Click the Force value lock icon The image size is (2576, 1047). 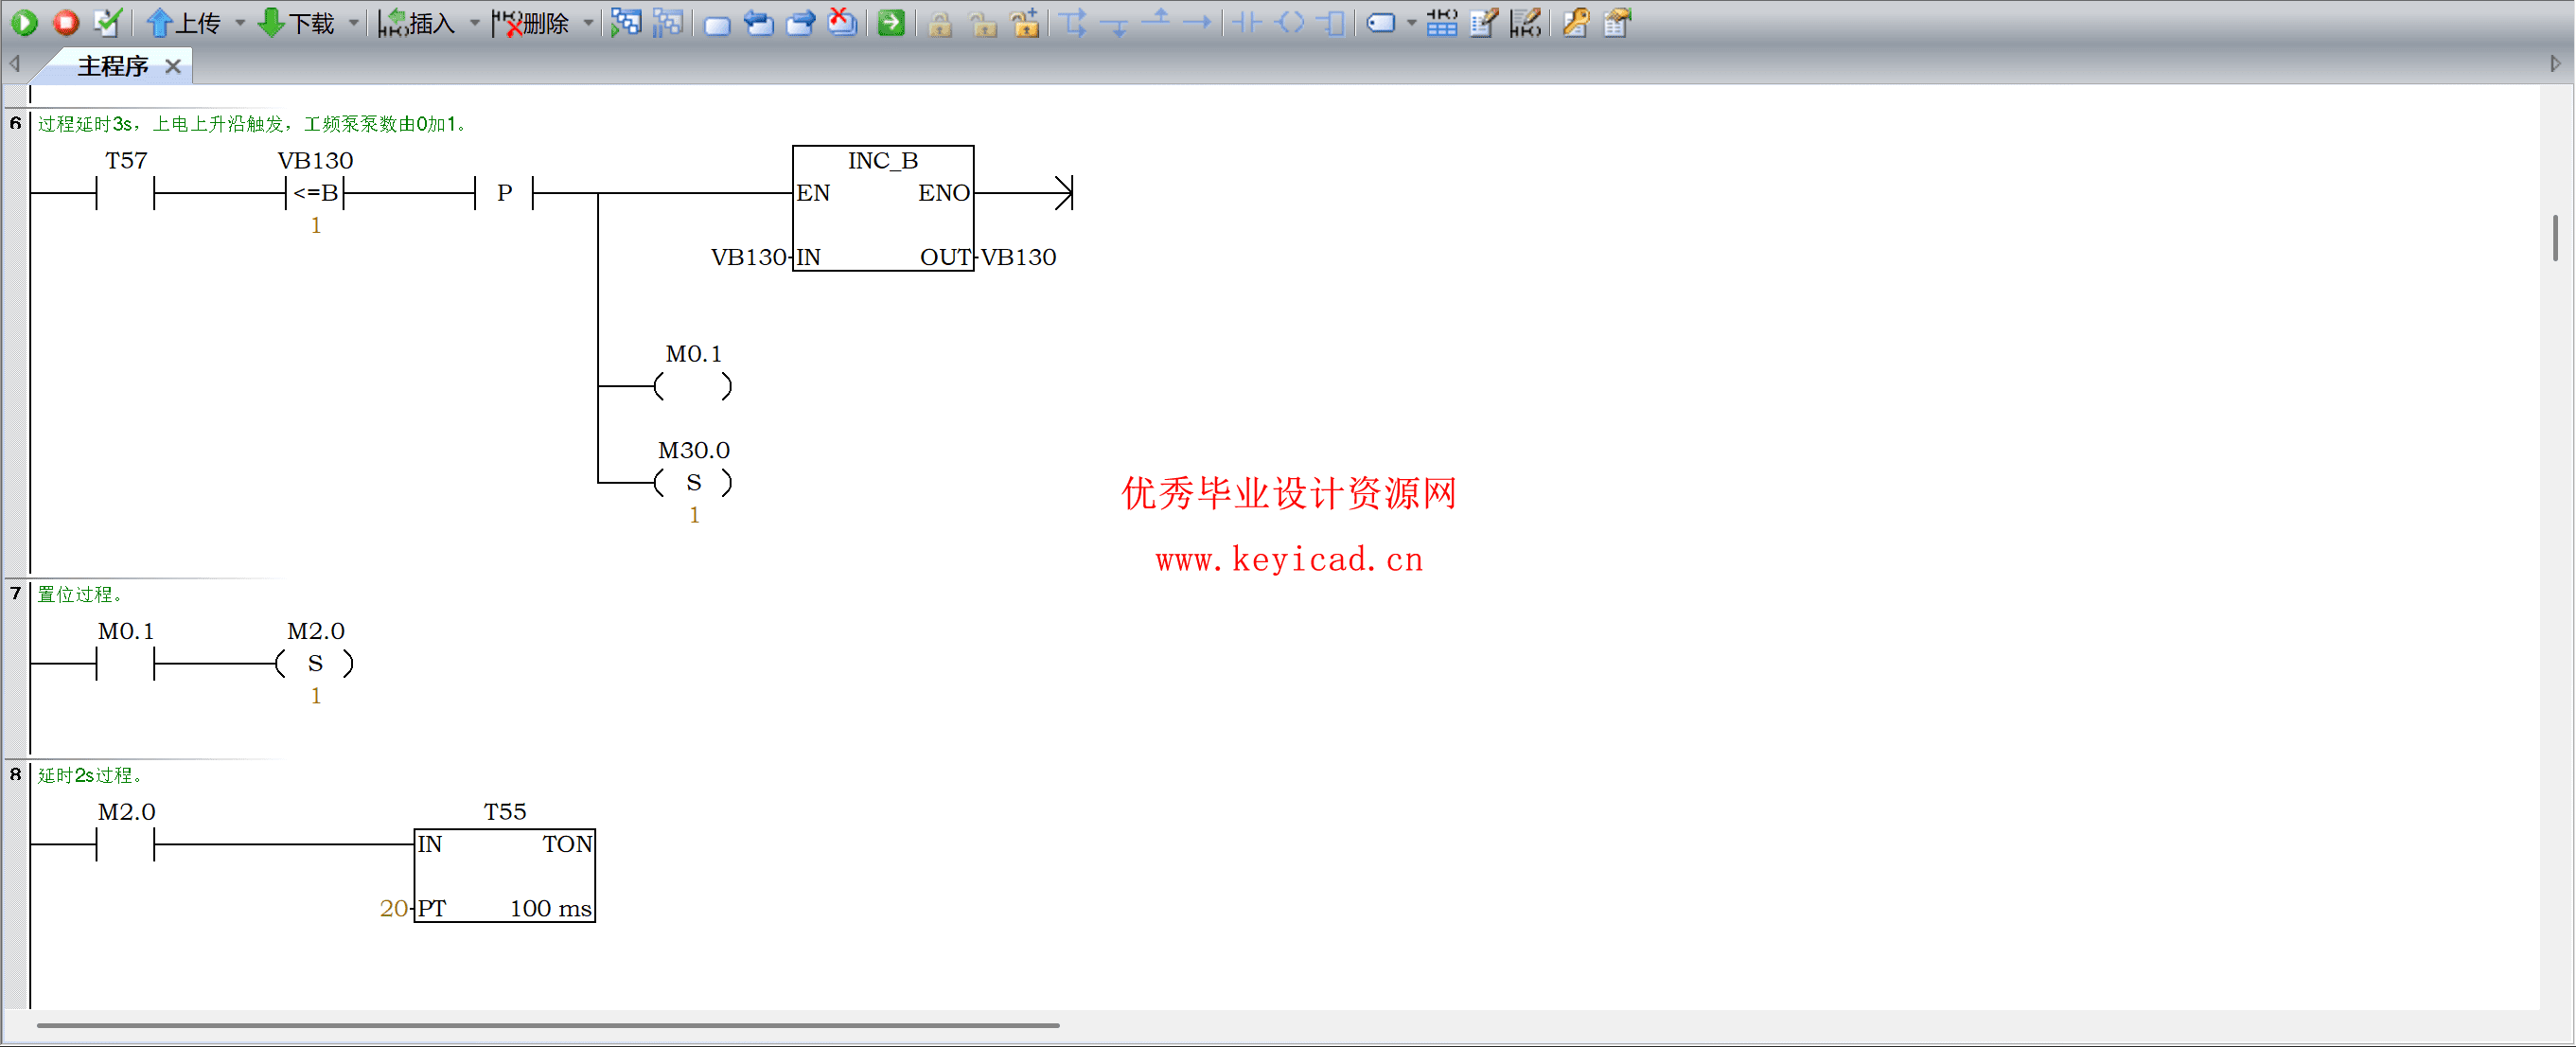point(940,23)
